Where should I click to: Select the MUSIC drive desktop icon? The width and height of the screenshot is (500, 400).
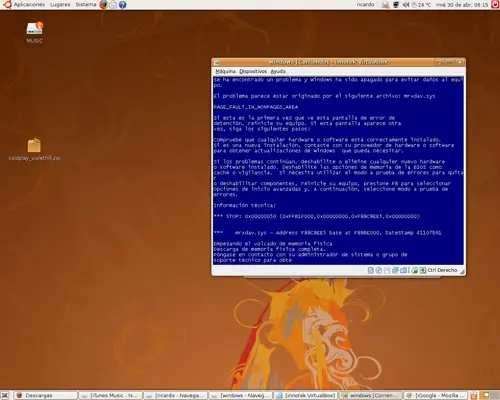[x=34, y=32]
